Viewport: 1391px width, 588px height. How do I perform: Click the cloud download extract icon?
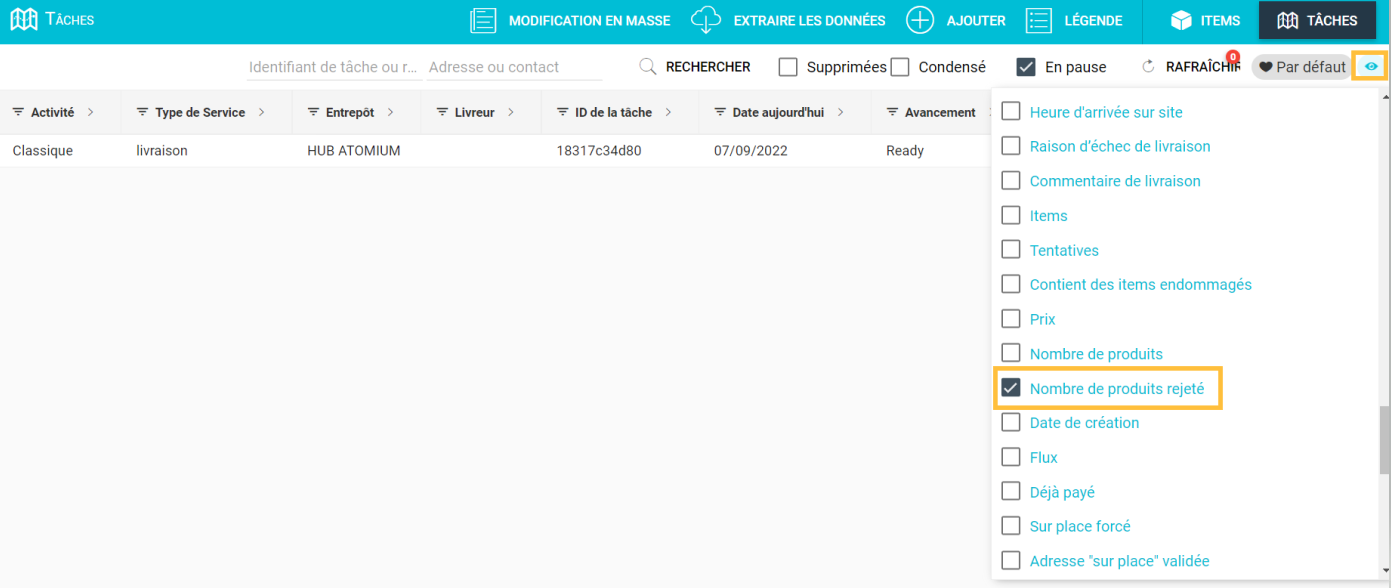pyautogui.click(x=706, y=20)
